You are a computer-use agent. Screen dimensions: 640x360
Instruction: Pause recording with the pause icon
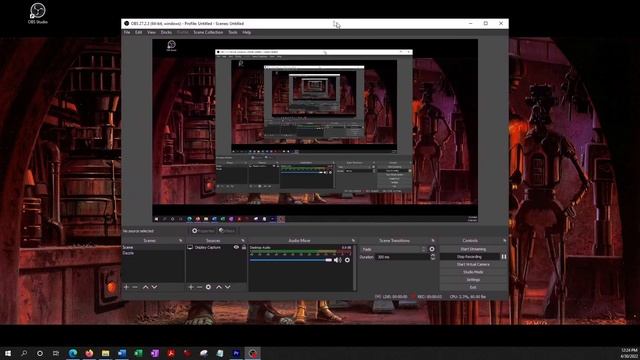pos(504,257)
